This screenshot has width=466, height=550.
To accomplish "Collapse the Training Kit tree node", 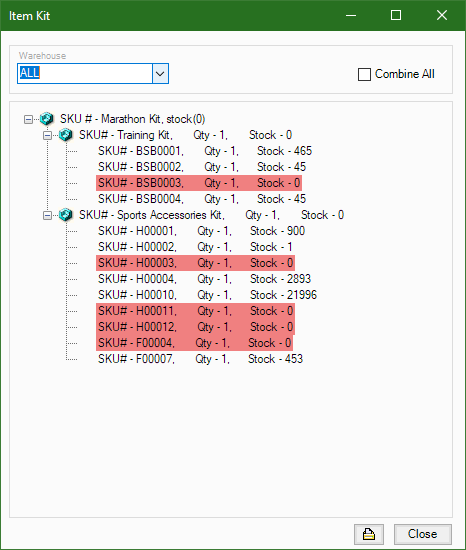I will click(47, 135).
